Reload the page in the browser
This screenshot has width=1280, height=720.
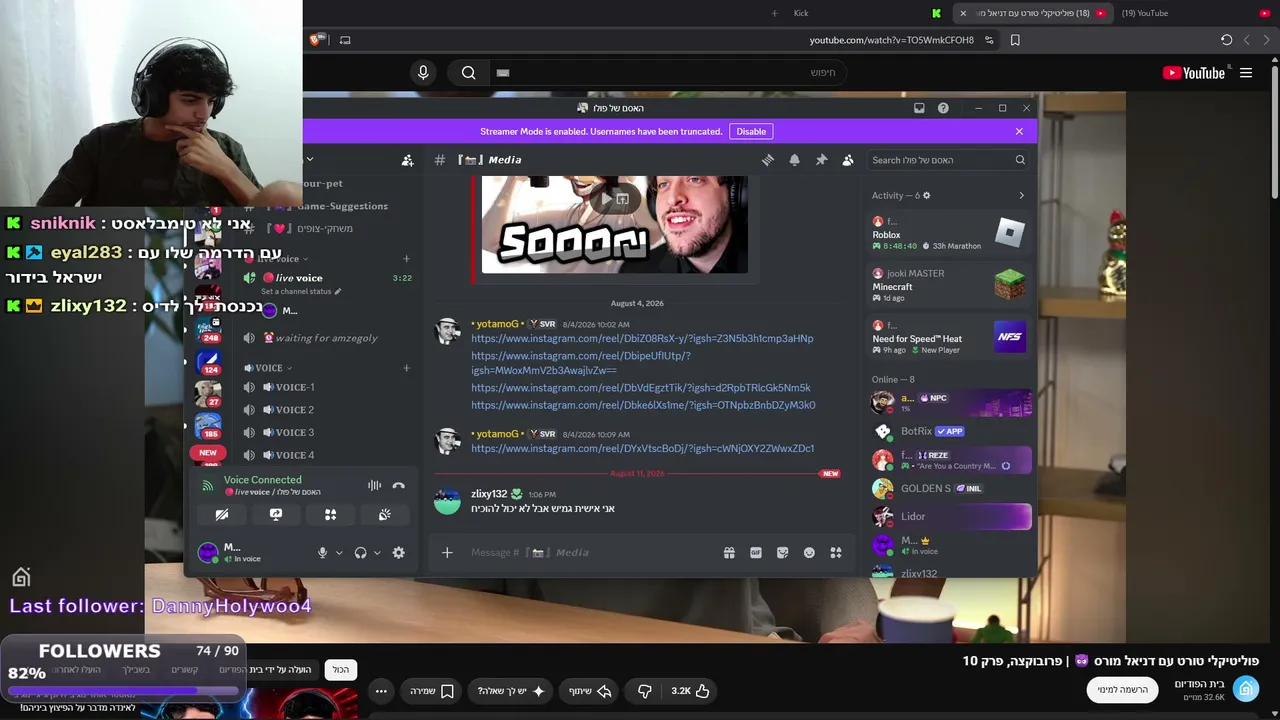pyautogui.click(x=1226, y=40)
